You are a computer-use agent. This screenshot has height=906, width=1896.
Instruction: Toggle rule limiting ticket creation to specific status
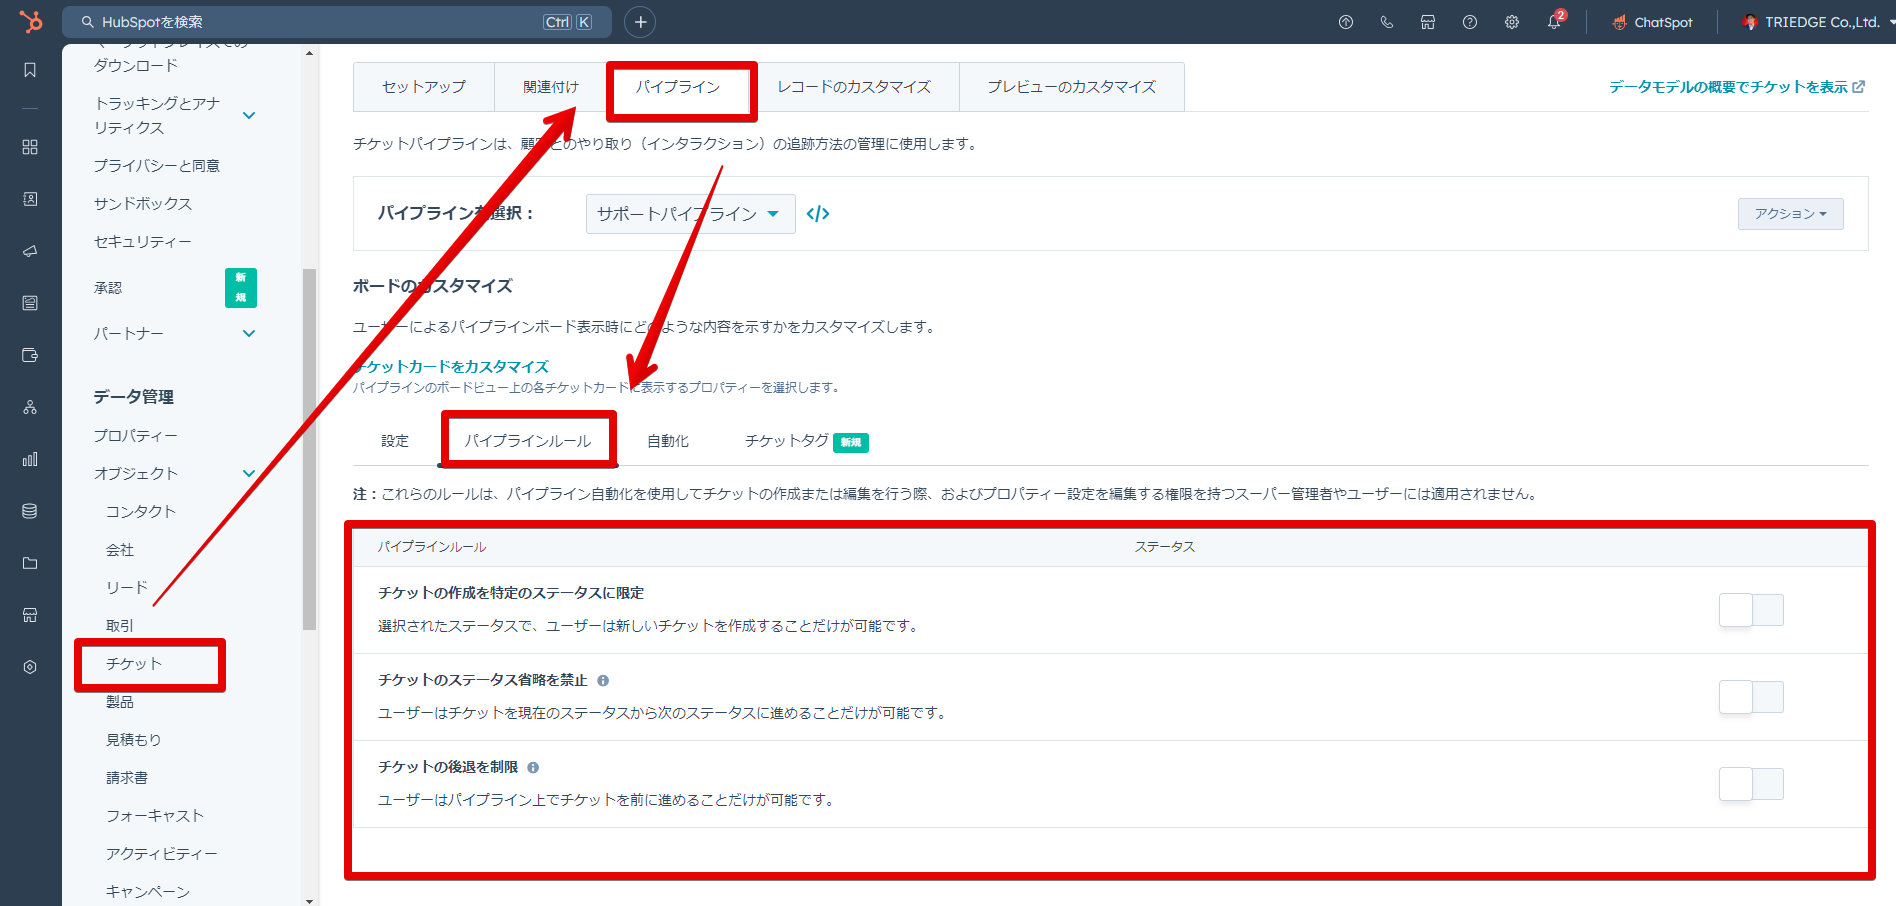tap(1751, 610)
